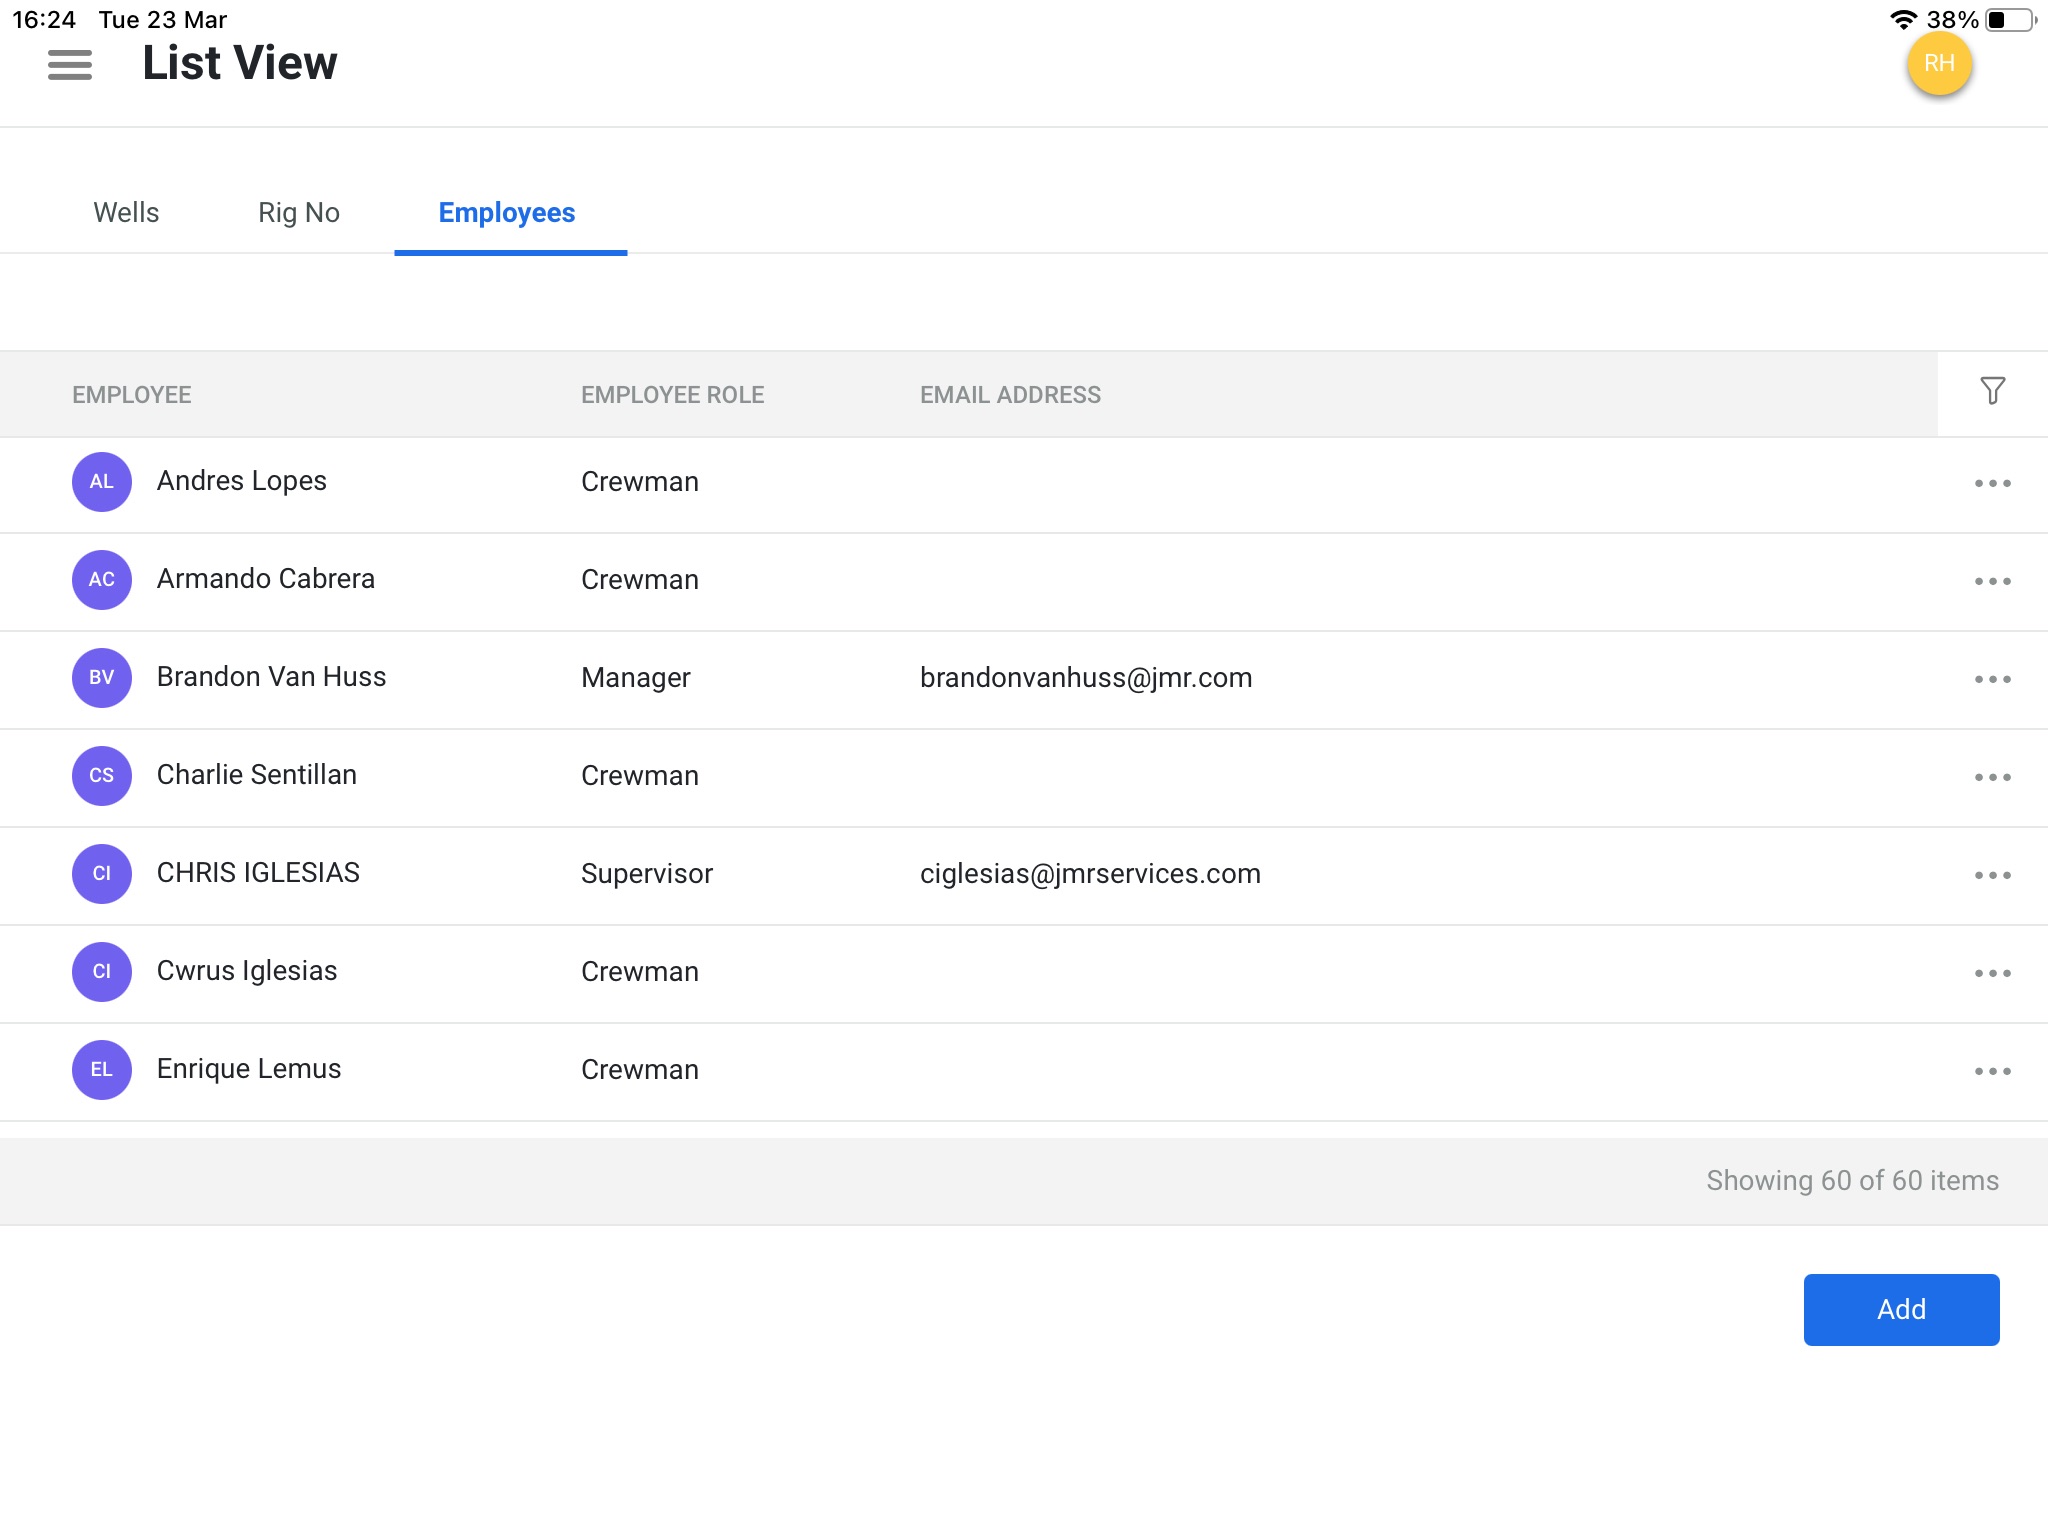The width and height of the screenshot is (2048, 1536).
Task: Open more options for Enrique Lemus
Action: [x=1992, y=1071]
